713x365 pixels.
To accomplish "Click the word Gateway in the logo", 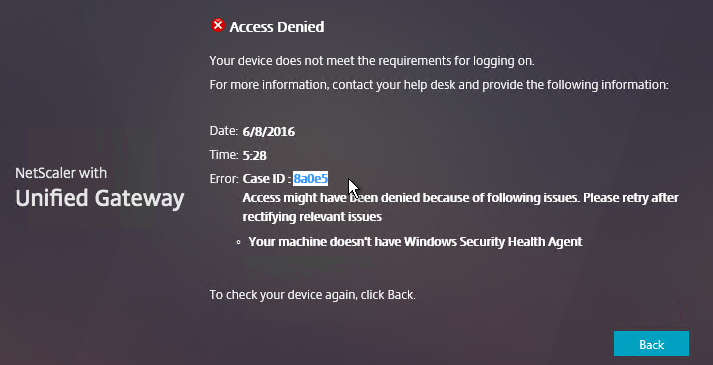I will coord(139,198).
